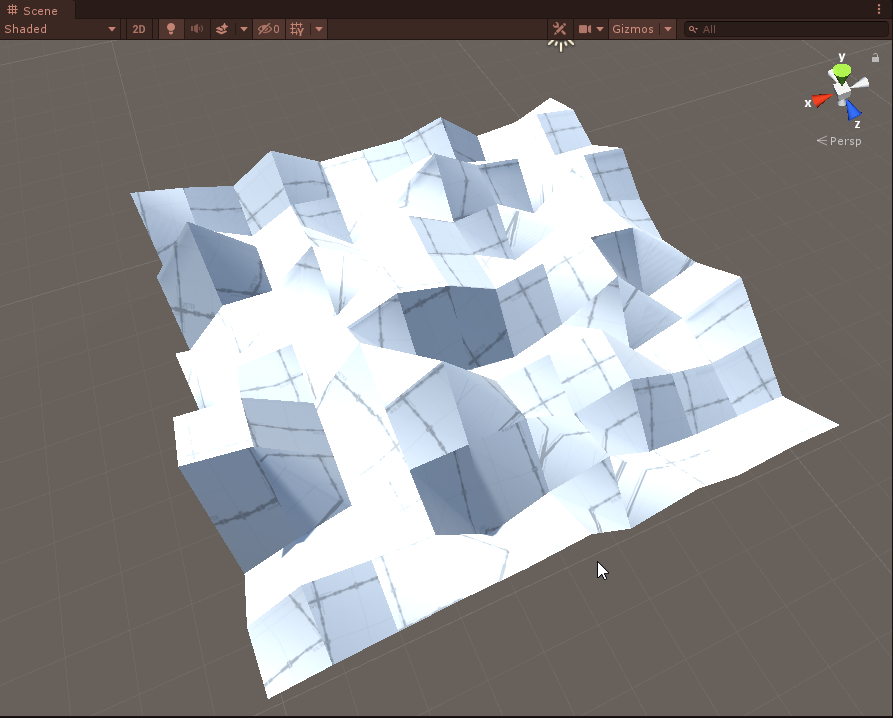Toggle skybox and effects visibility
This screenshot has height=718, width=893.
click(222, 29)
